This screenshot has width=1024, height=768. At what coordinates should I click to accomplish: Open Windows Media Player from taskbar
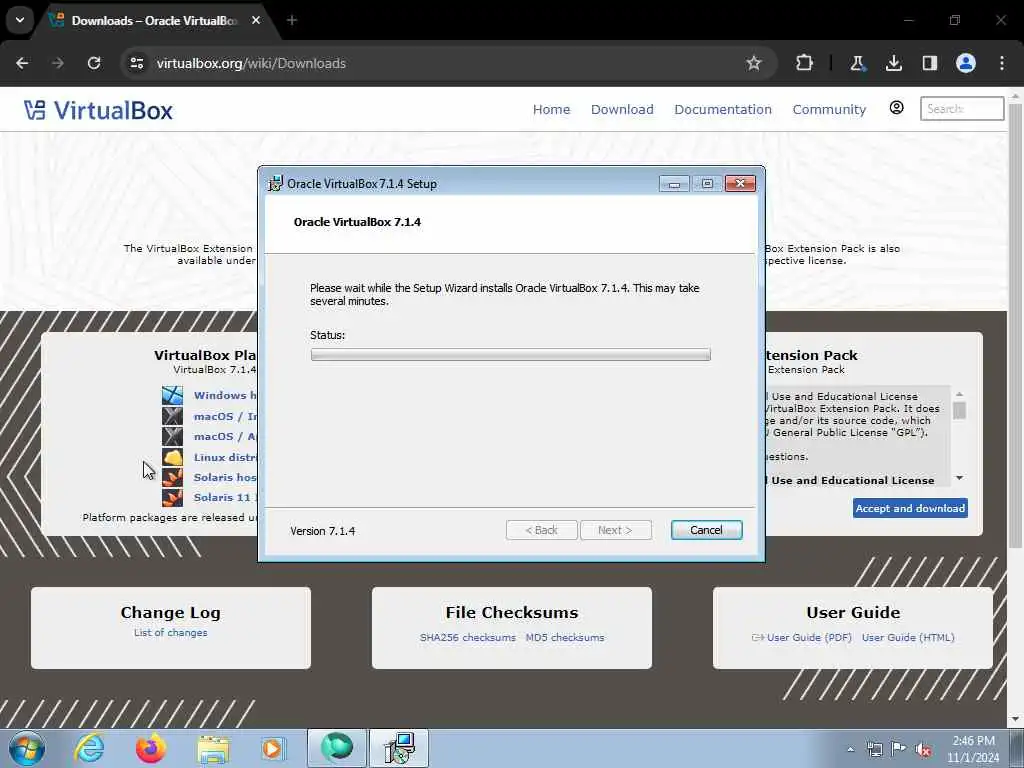coord(273,748)
